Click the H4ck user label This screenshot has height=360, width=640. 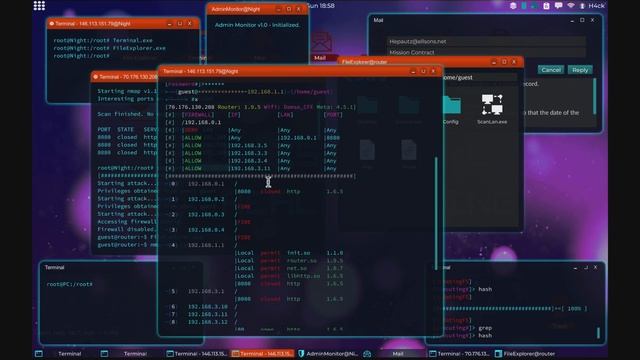pos(596,6)
